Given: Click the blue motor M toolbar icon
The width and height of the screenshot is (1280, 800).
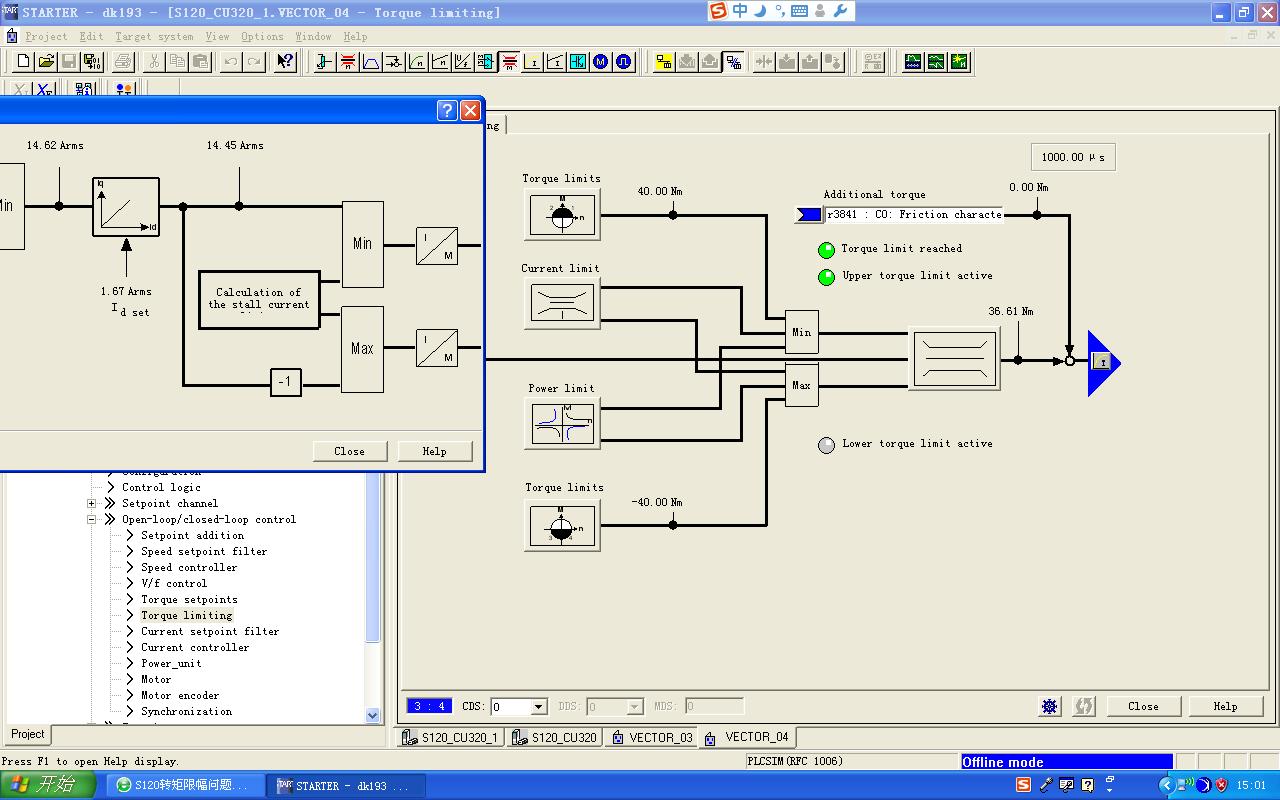Looking at the screenshot, I should [x=601, y=62].
